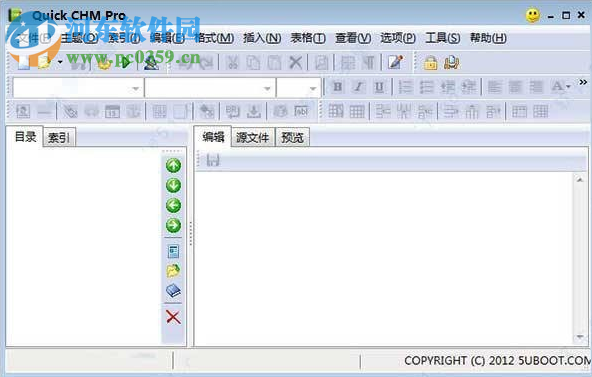Click the COPYRIGHT (C) 2012 5UBOOT.COM text
This screenshot has height=377, width=592.
498,361
